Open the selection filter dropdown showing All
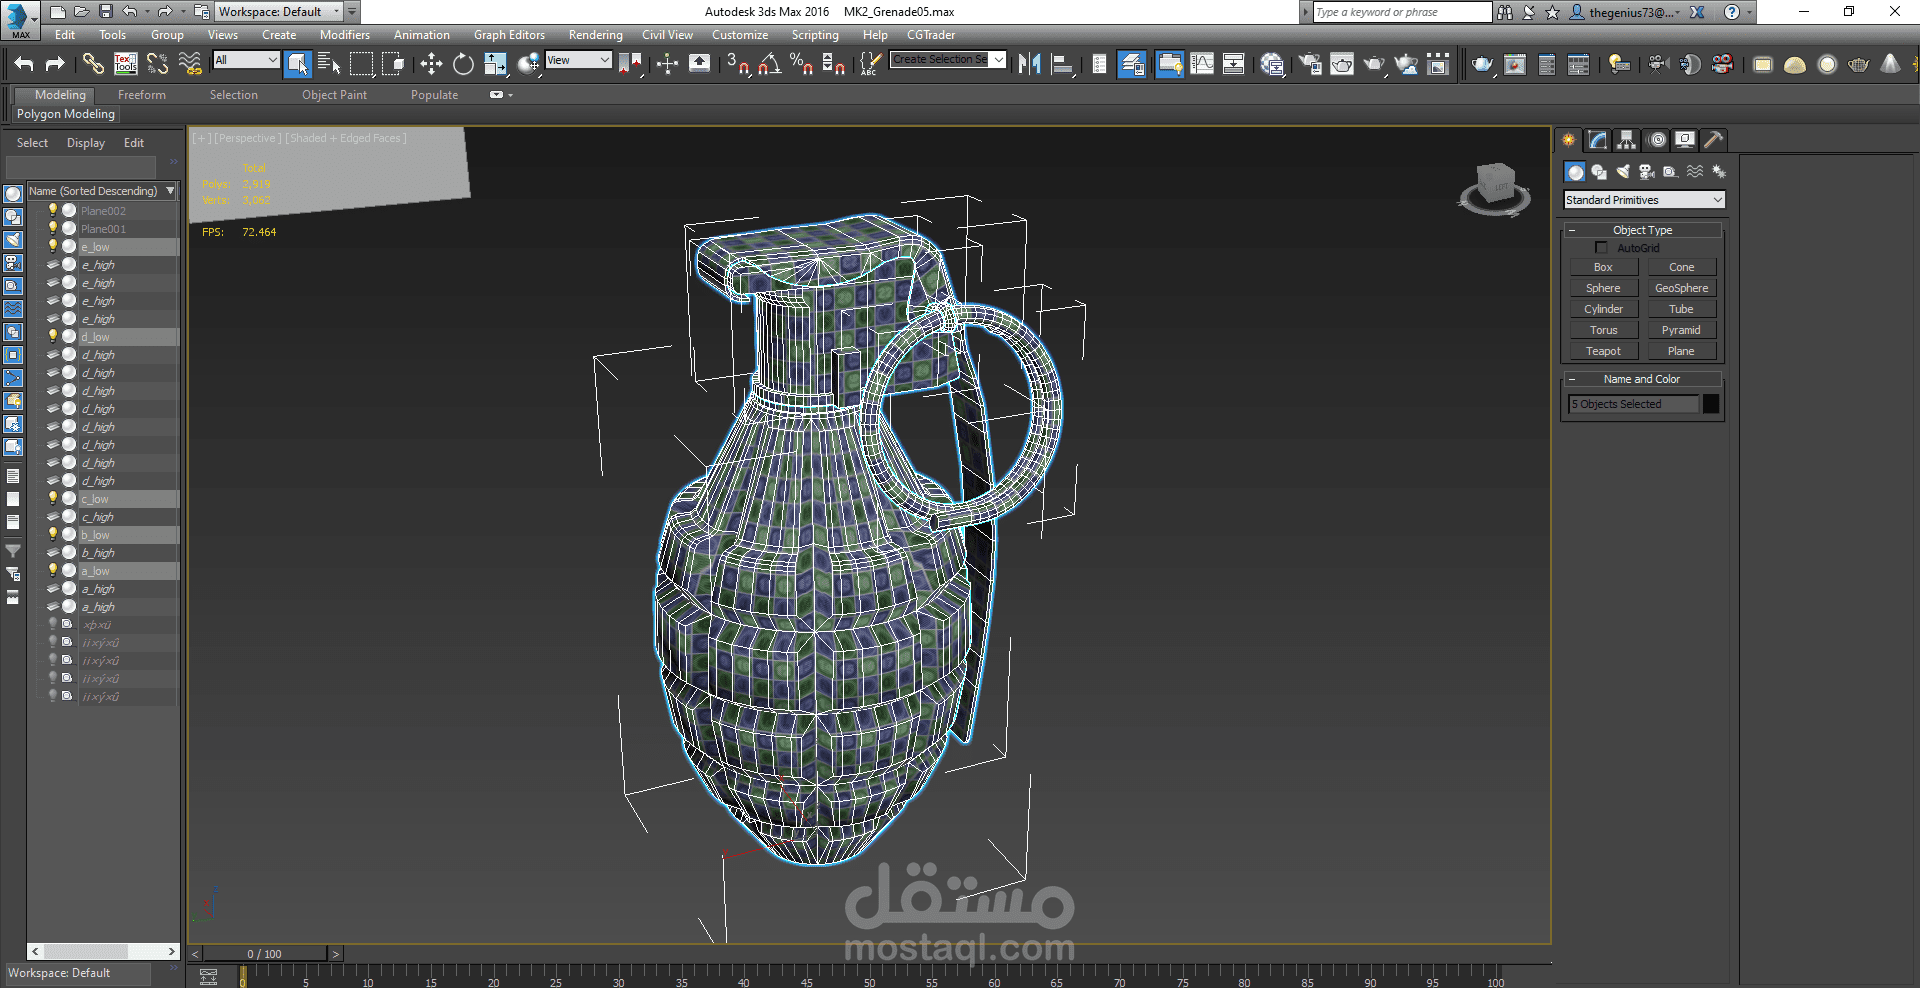 click(x=246, y=60)
